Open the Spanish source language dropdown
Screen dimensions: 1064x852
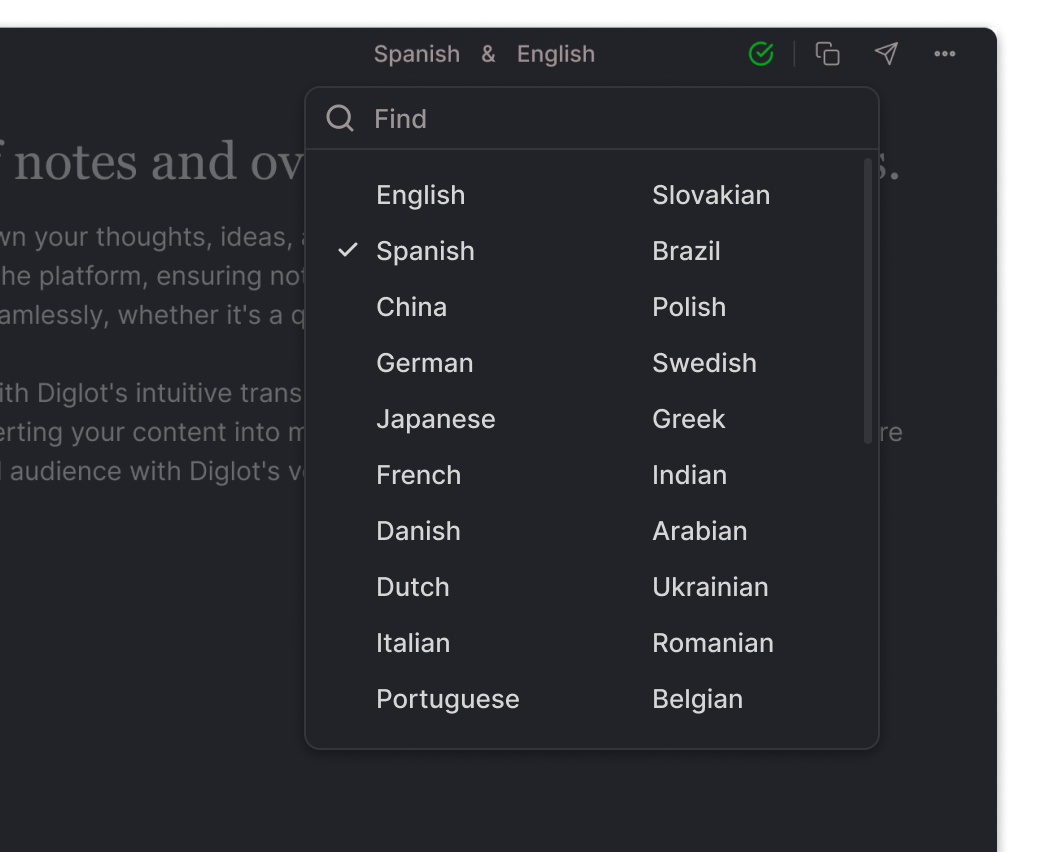pyautogui.click(x=417, y=54)
